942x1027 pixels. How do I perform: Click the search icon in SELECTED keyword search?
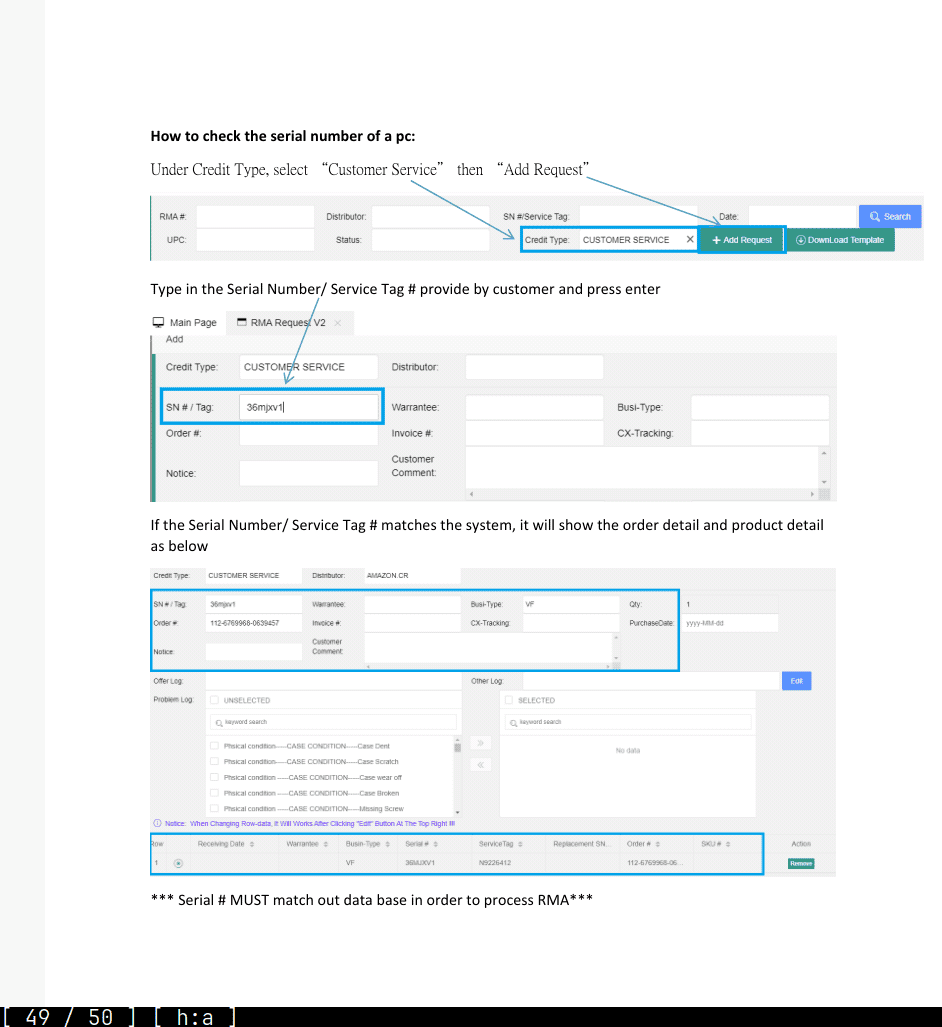[x=514, y=722]
